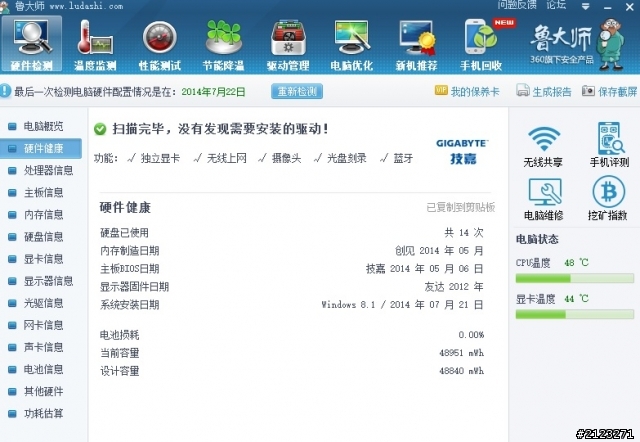Click the 2014年7月22日 detection date

[x=213, y=92]
